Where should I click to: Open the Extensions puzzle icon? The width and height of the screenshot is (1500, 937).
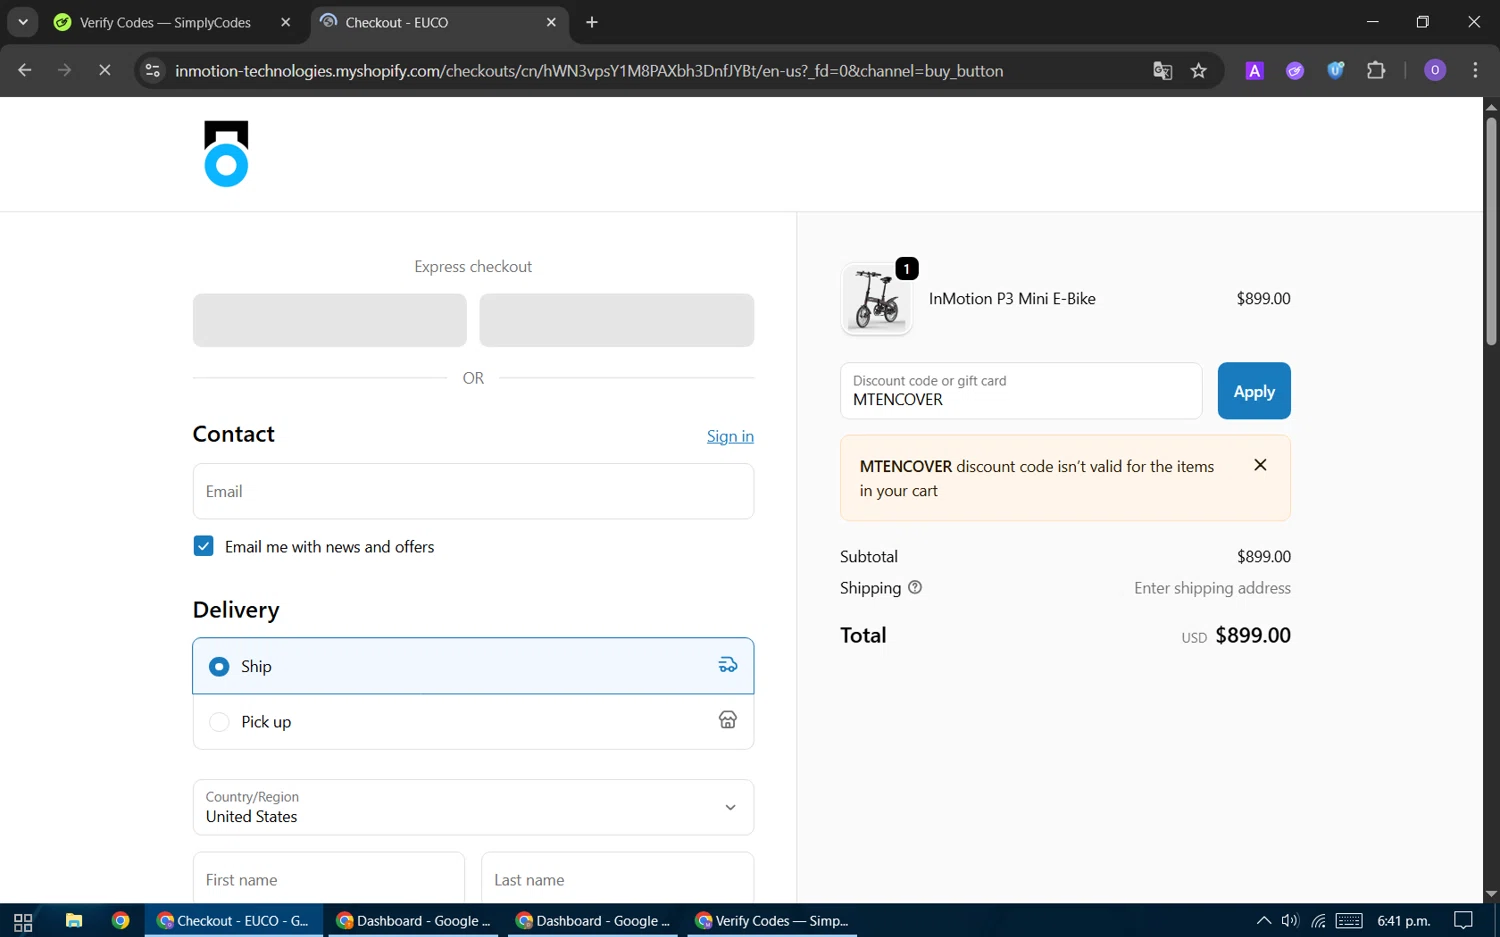pyautogui.click(x=1376, y=70)
